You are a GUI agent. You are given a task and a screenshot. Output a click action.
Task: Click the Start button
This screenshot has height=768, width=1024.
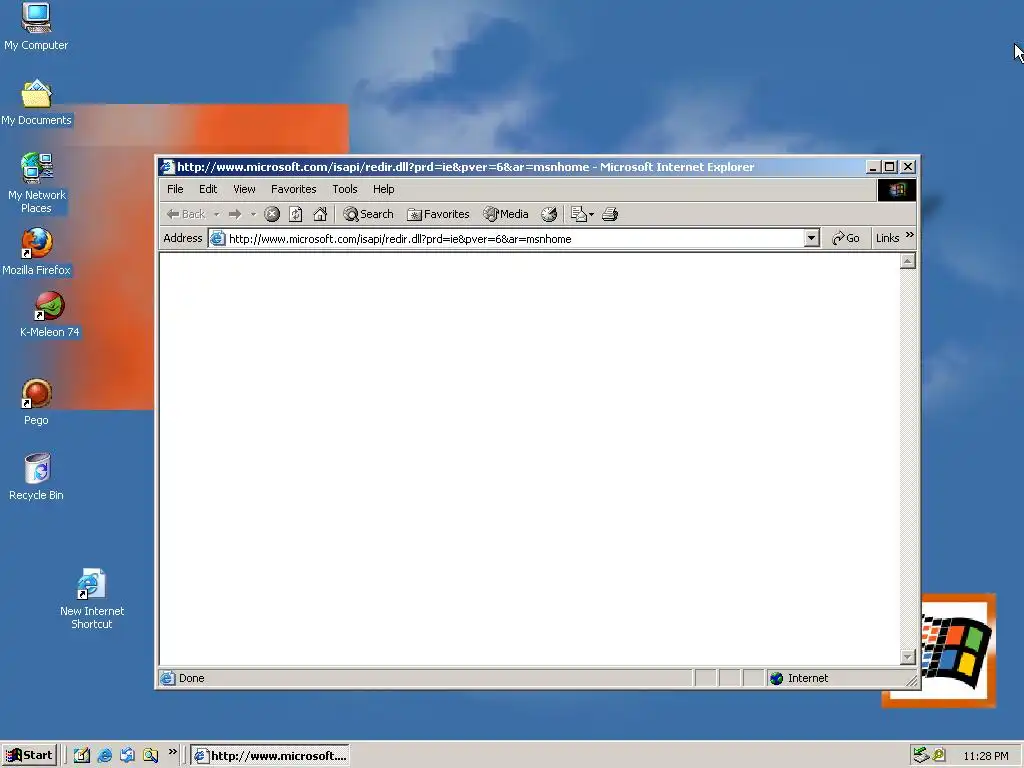[29, 756]
